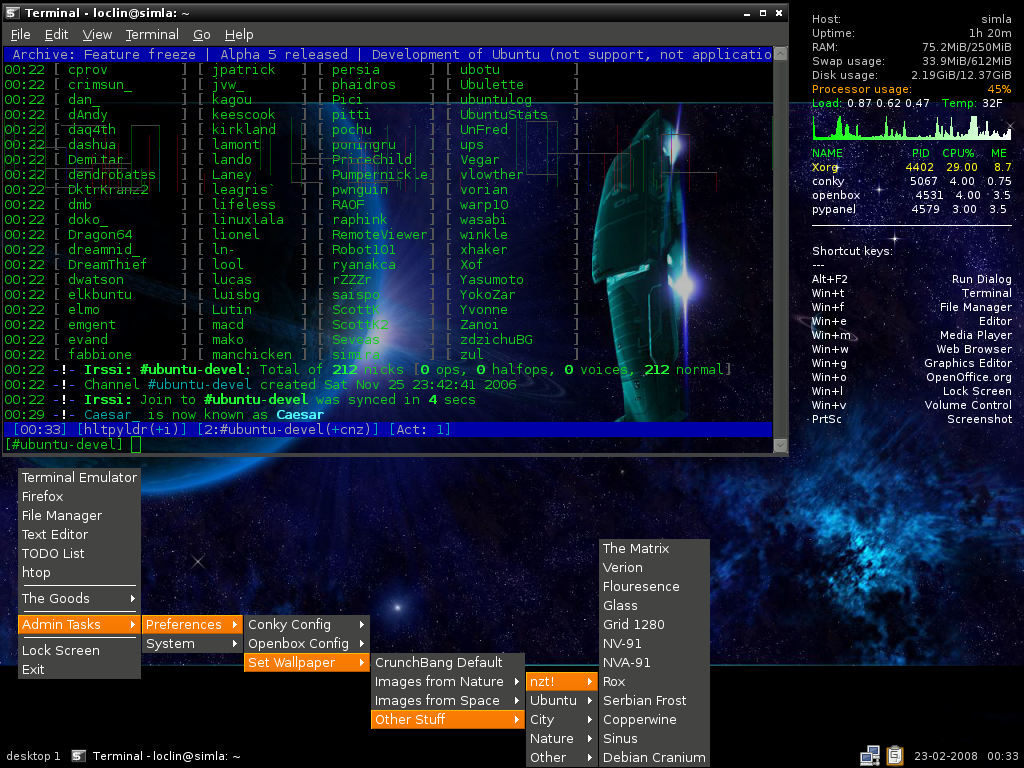Open the File menu in the Terminal

click(19, 33)
